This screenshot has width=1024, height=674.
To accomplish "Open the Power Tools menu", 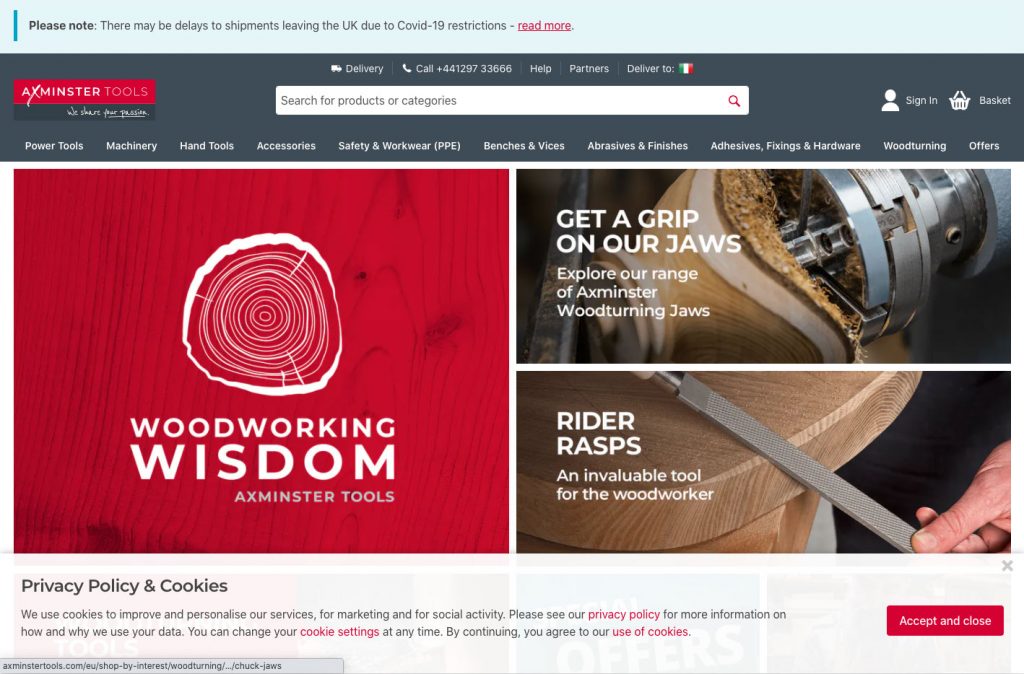I will tap(54, 146).
